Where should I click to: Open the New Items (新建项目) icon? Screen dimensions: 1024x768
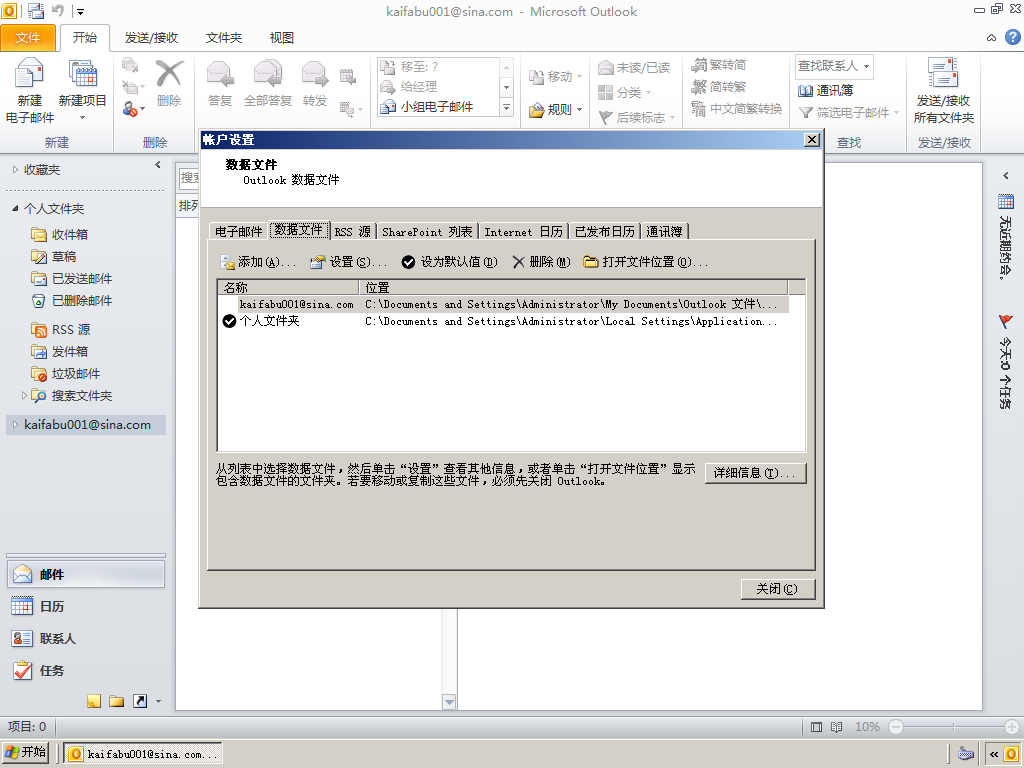click(82, 74)
